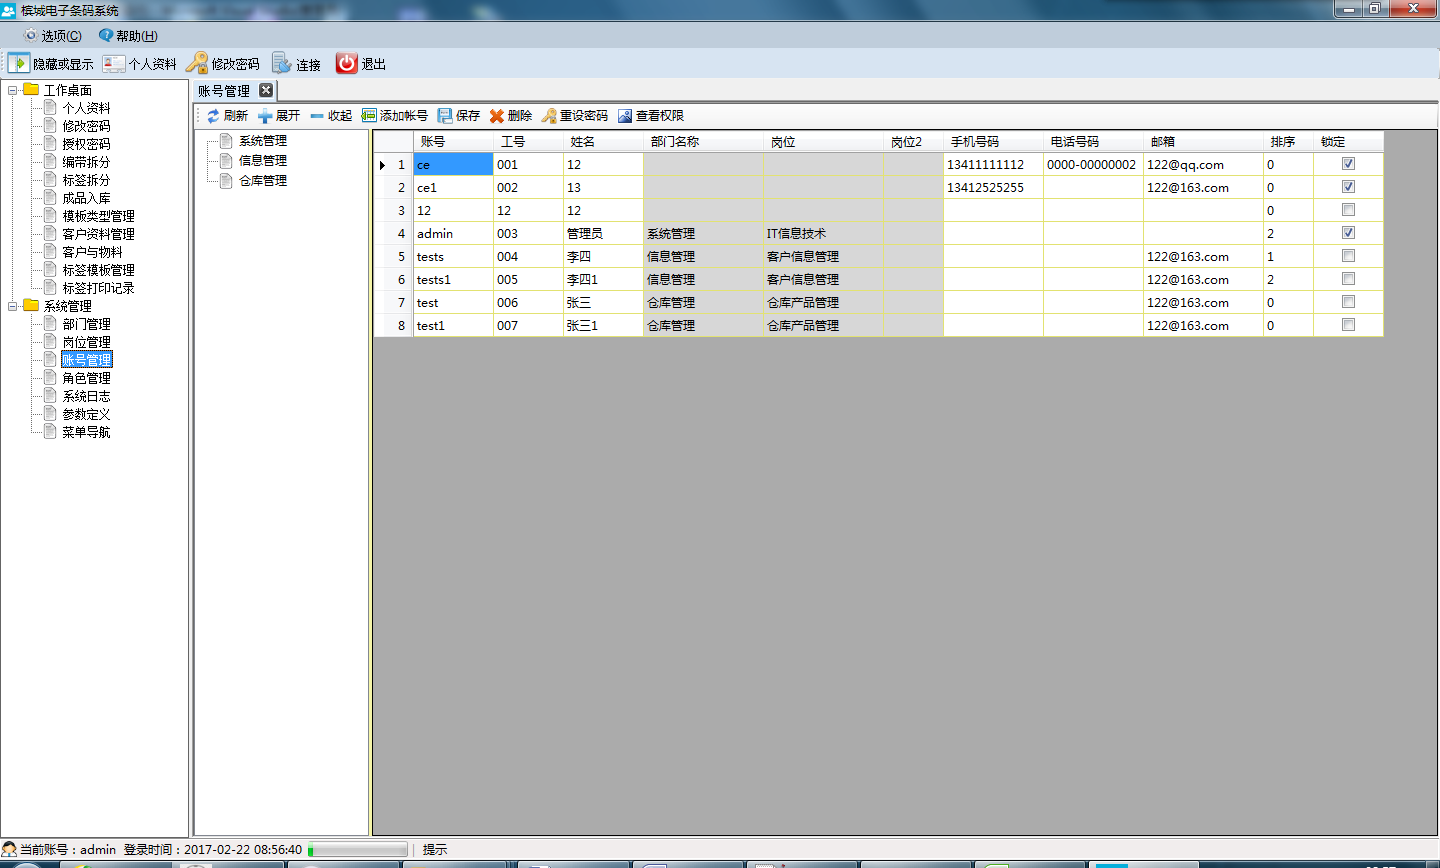Enable the lock checkbox for account tests

(x=1348, y=256)
